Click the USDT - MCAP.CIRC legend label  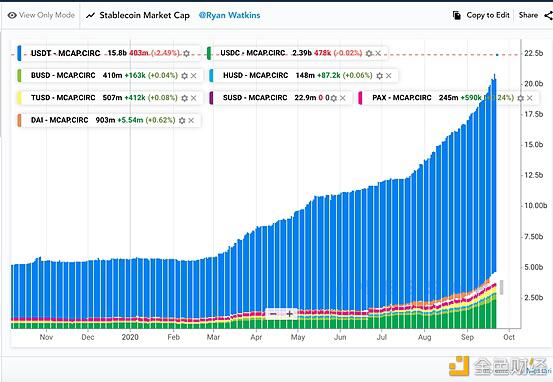point(66,53)
